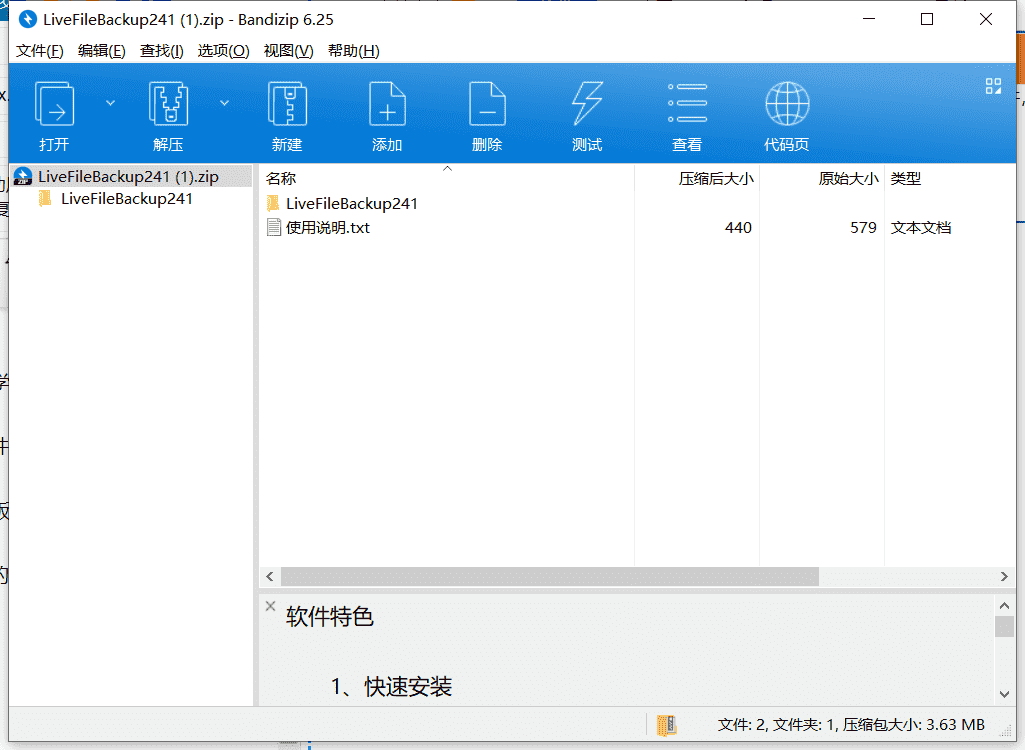The width and height of the screenshot is (1025, 750).
Task: Click horizontal scrollbar right arrow
Action: tap(1004, 577)
